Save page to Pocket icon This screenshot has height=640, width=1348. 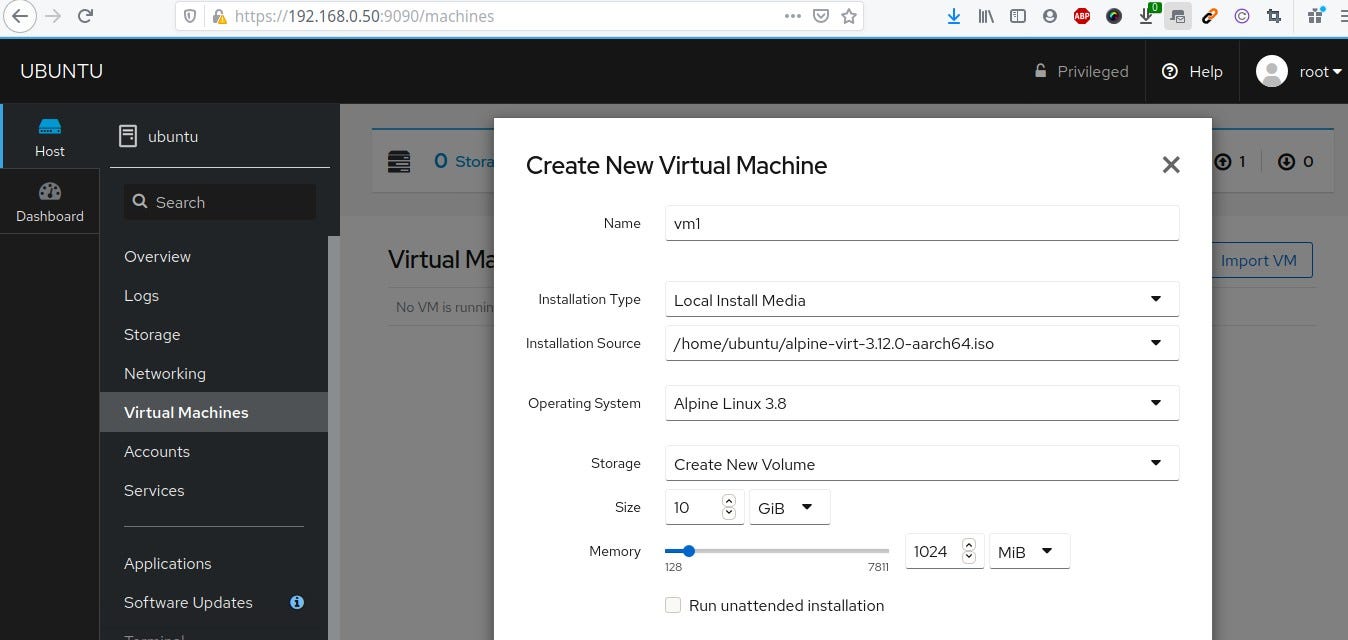tap(820, 16)
